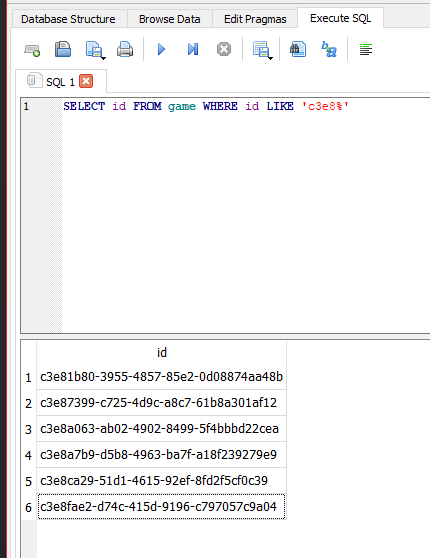430x558 pixels.
Task: Select result cell starting with c3e81b80
Action: [x=162, y=377]
